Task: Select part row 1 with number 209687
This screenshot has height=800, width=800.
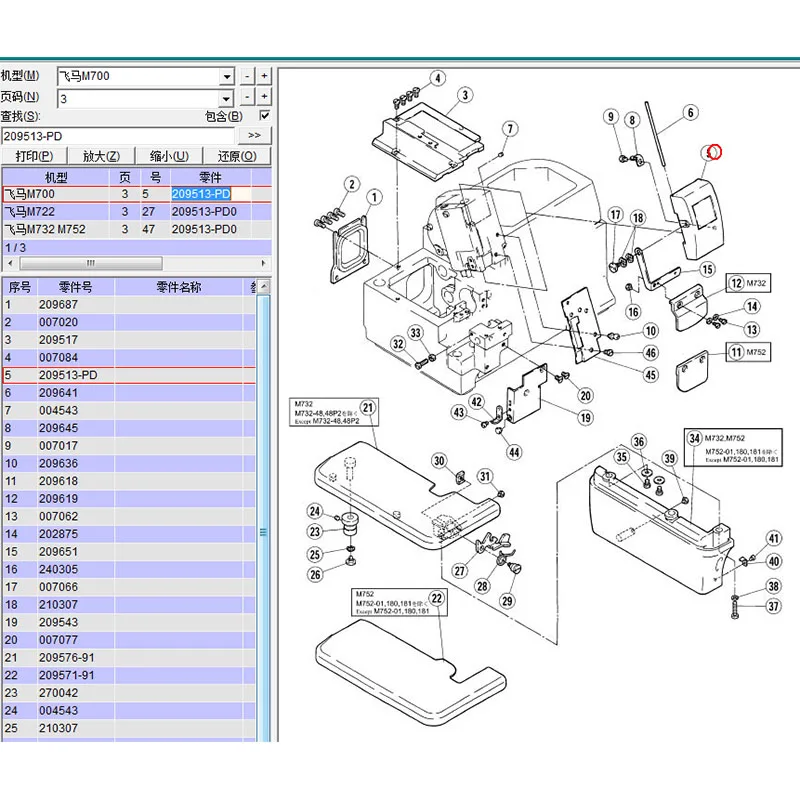Action: point(129,305)
